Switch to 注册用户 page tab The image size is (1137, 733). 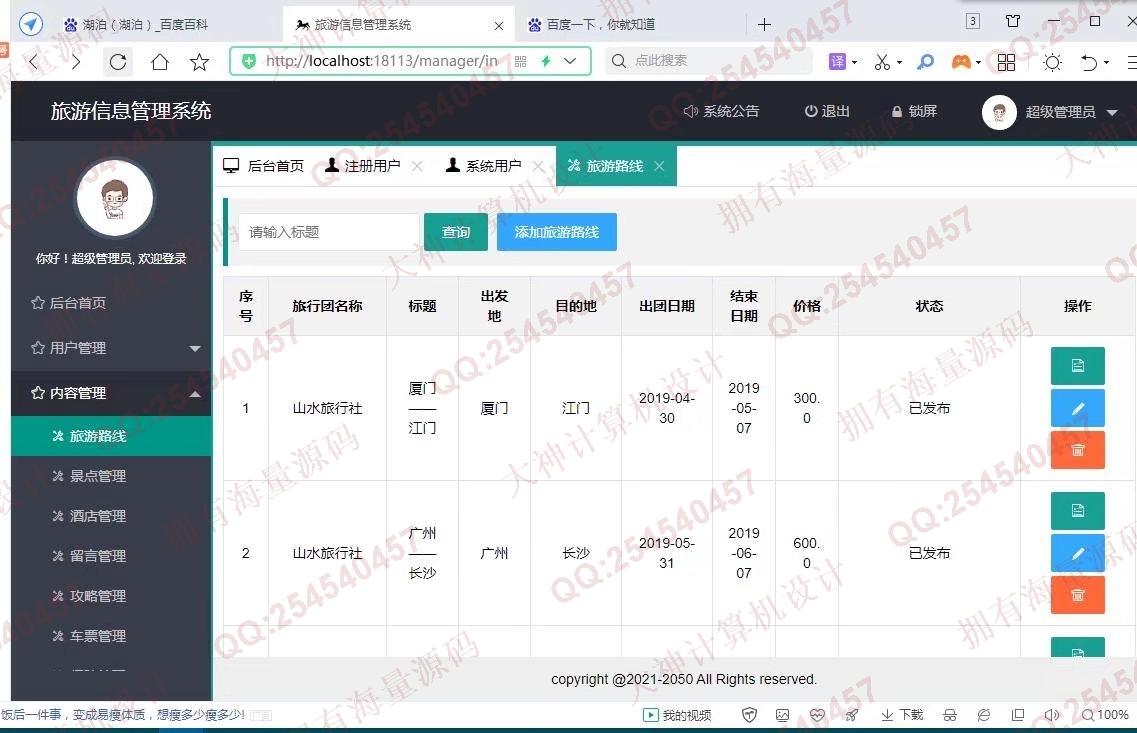pos(363,166)
